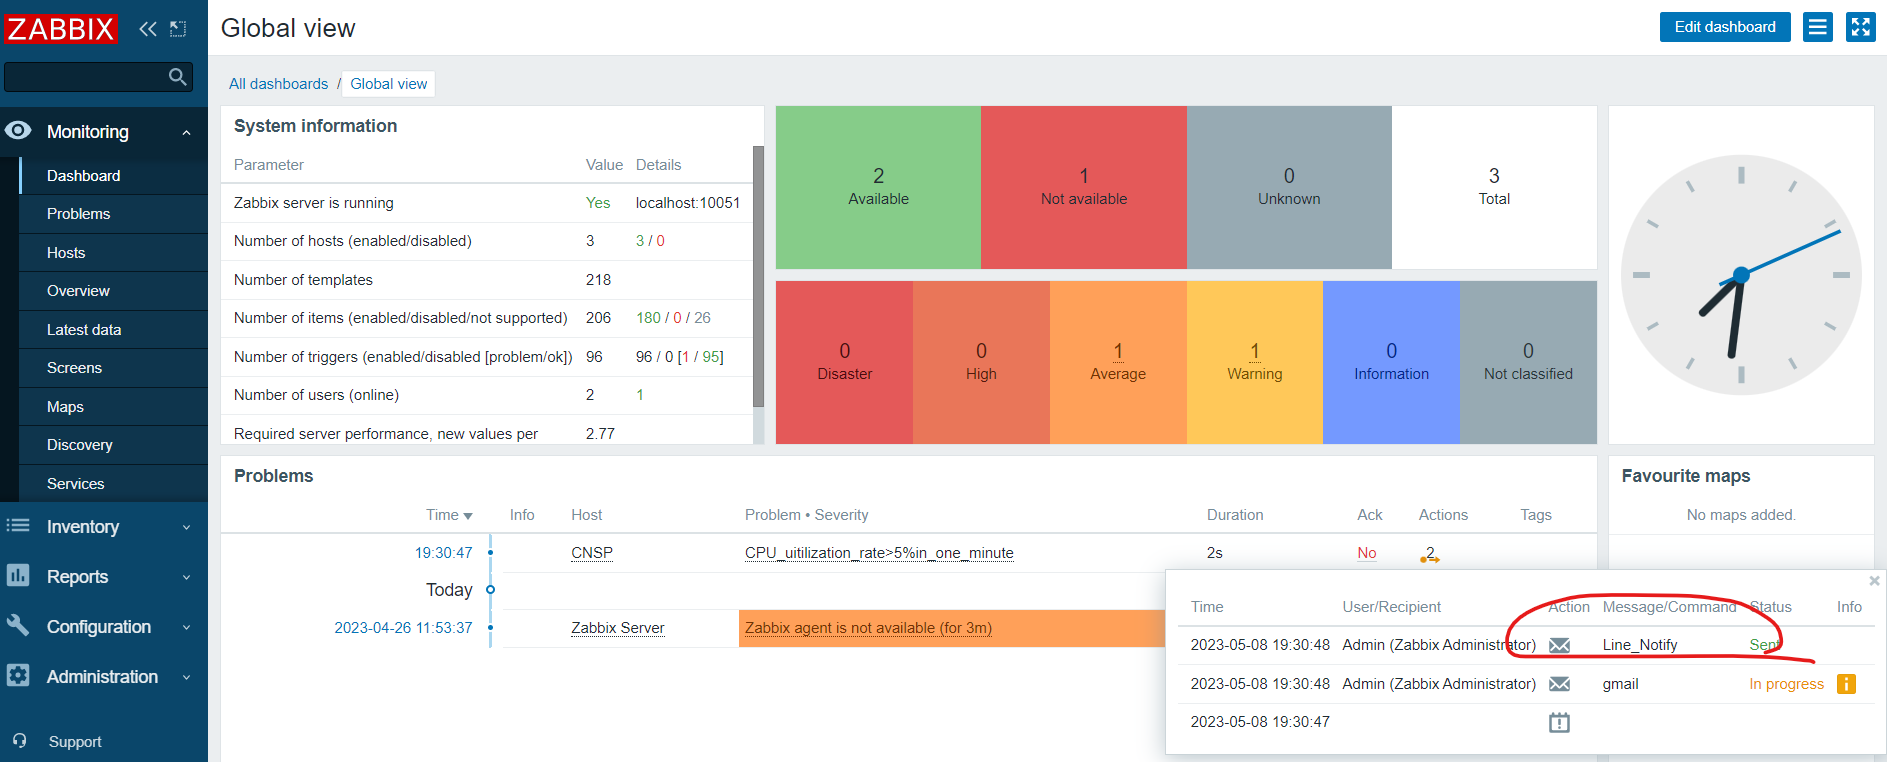Click the 'In progress' status text
Viewport: 1887px width, 762px height.
(1786, 684)
